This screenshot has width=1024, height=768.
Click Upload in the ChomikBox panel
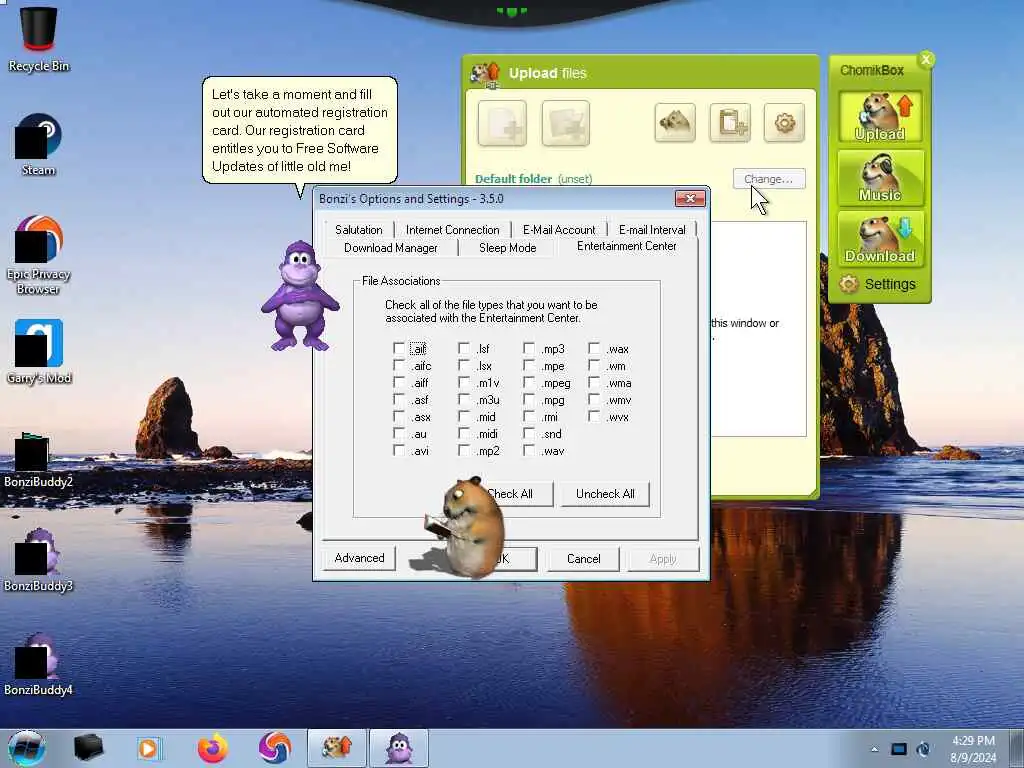click(880, 117)
